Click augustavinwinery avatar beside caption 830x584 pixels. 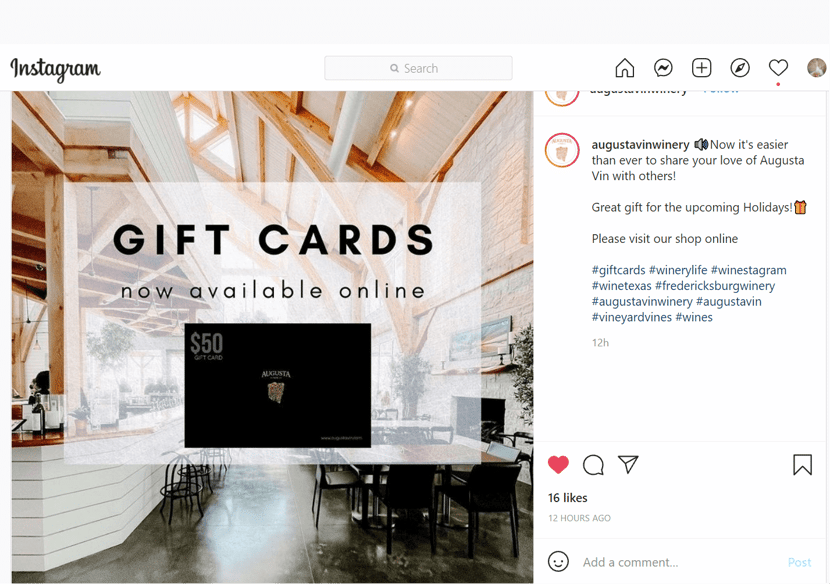tap(562, 150)
